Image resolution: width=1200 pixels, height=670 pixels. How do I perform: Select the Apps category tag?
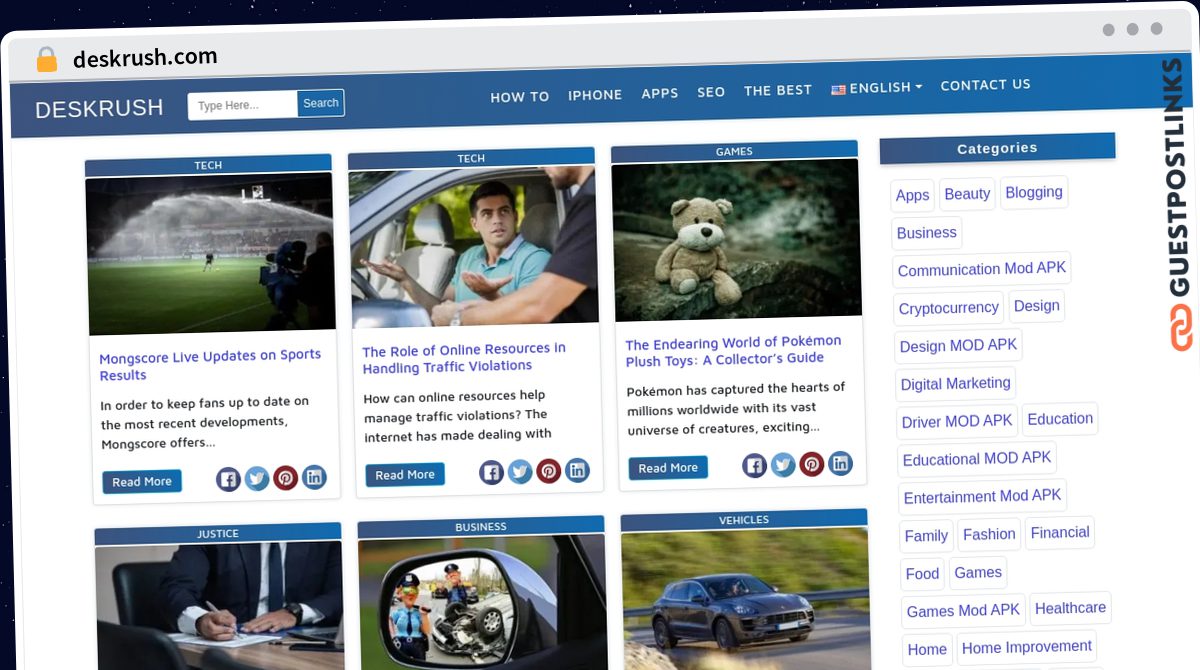(912, 195)
